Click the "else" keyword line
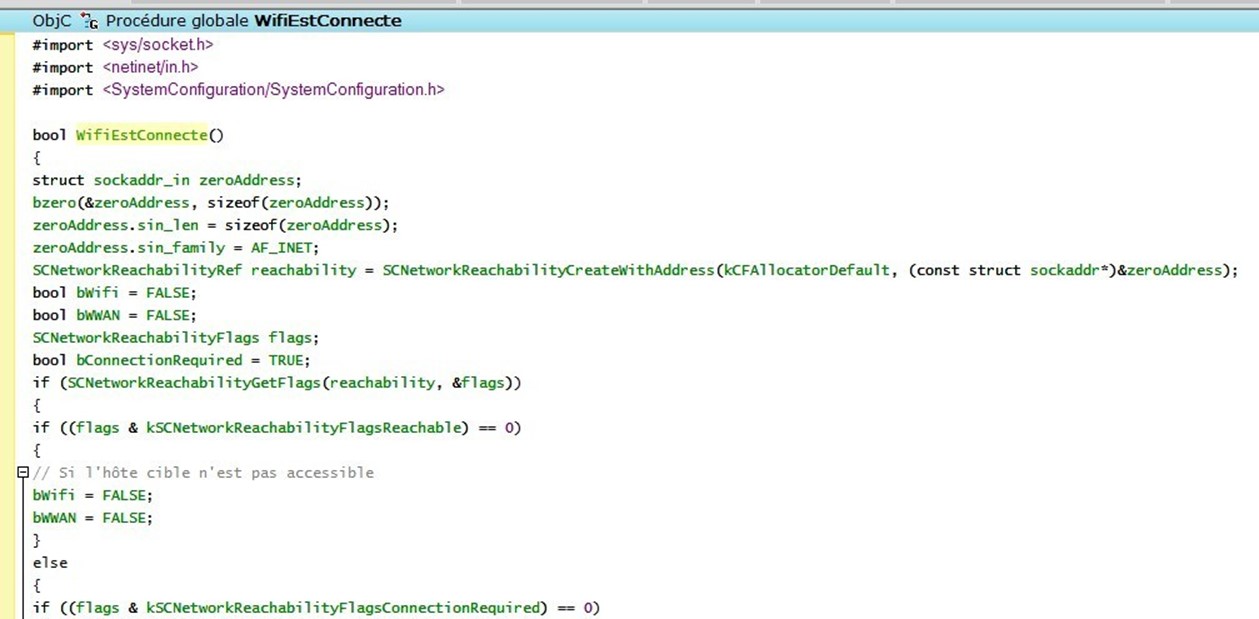Screen dimensions: 1259x619 pos(50,563)
